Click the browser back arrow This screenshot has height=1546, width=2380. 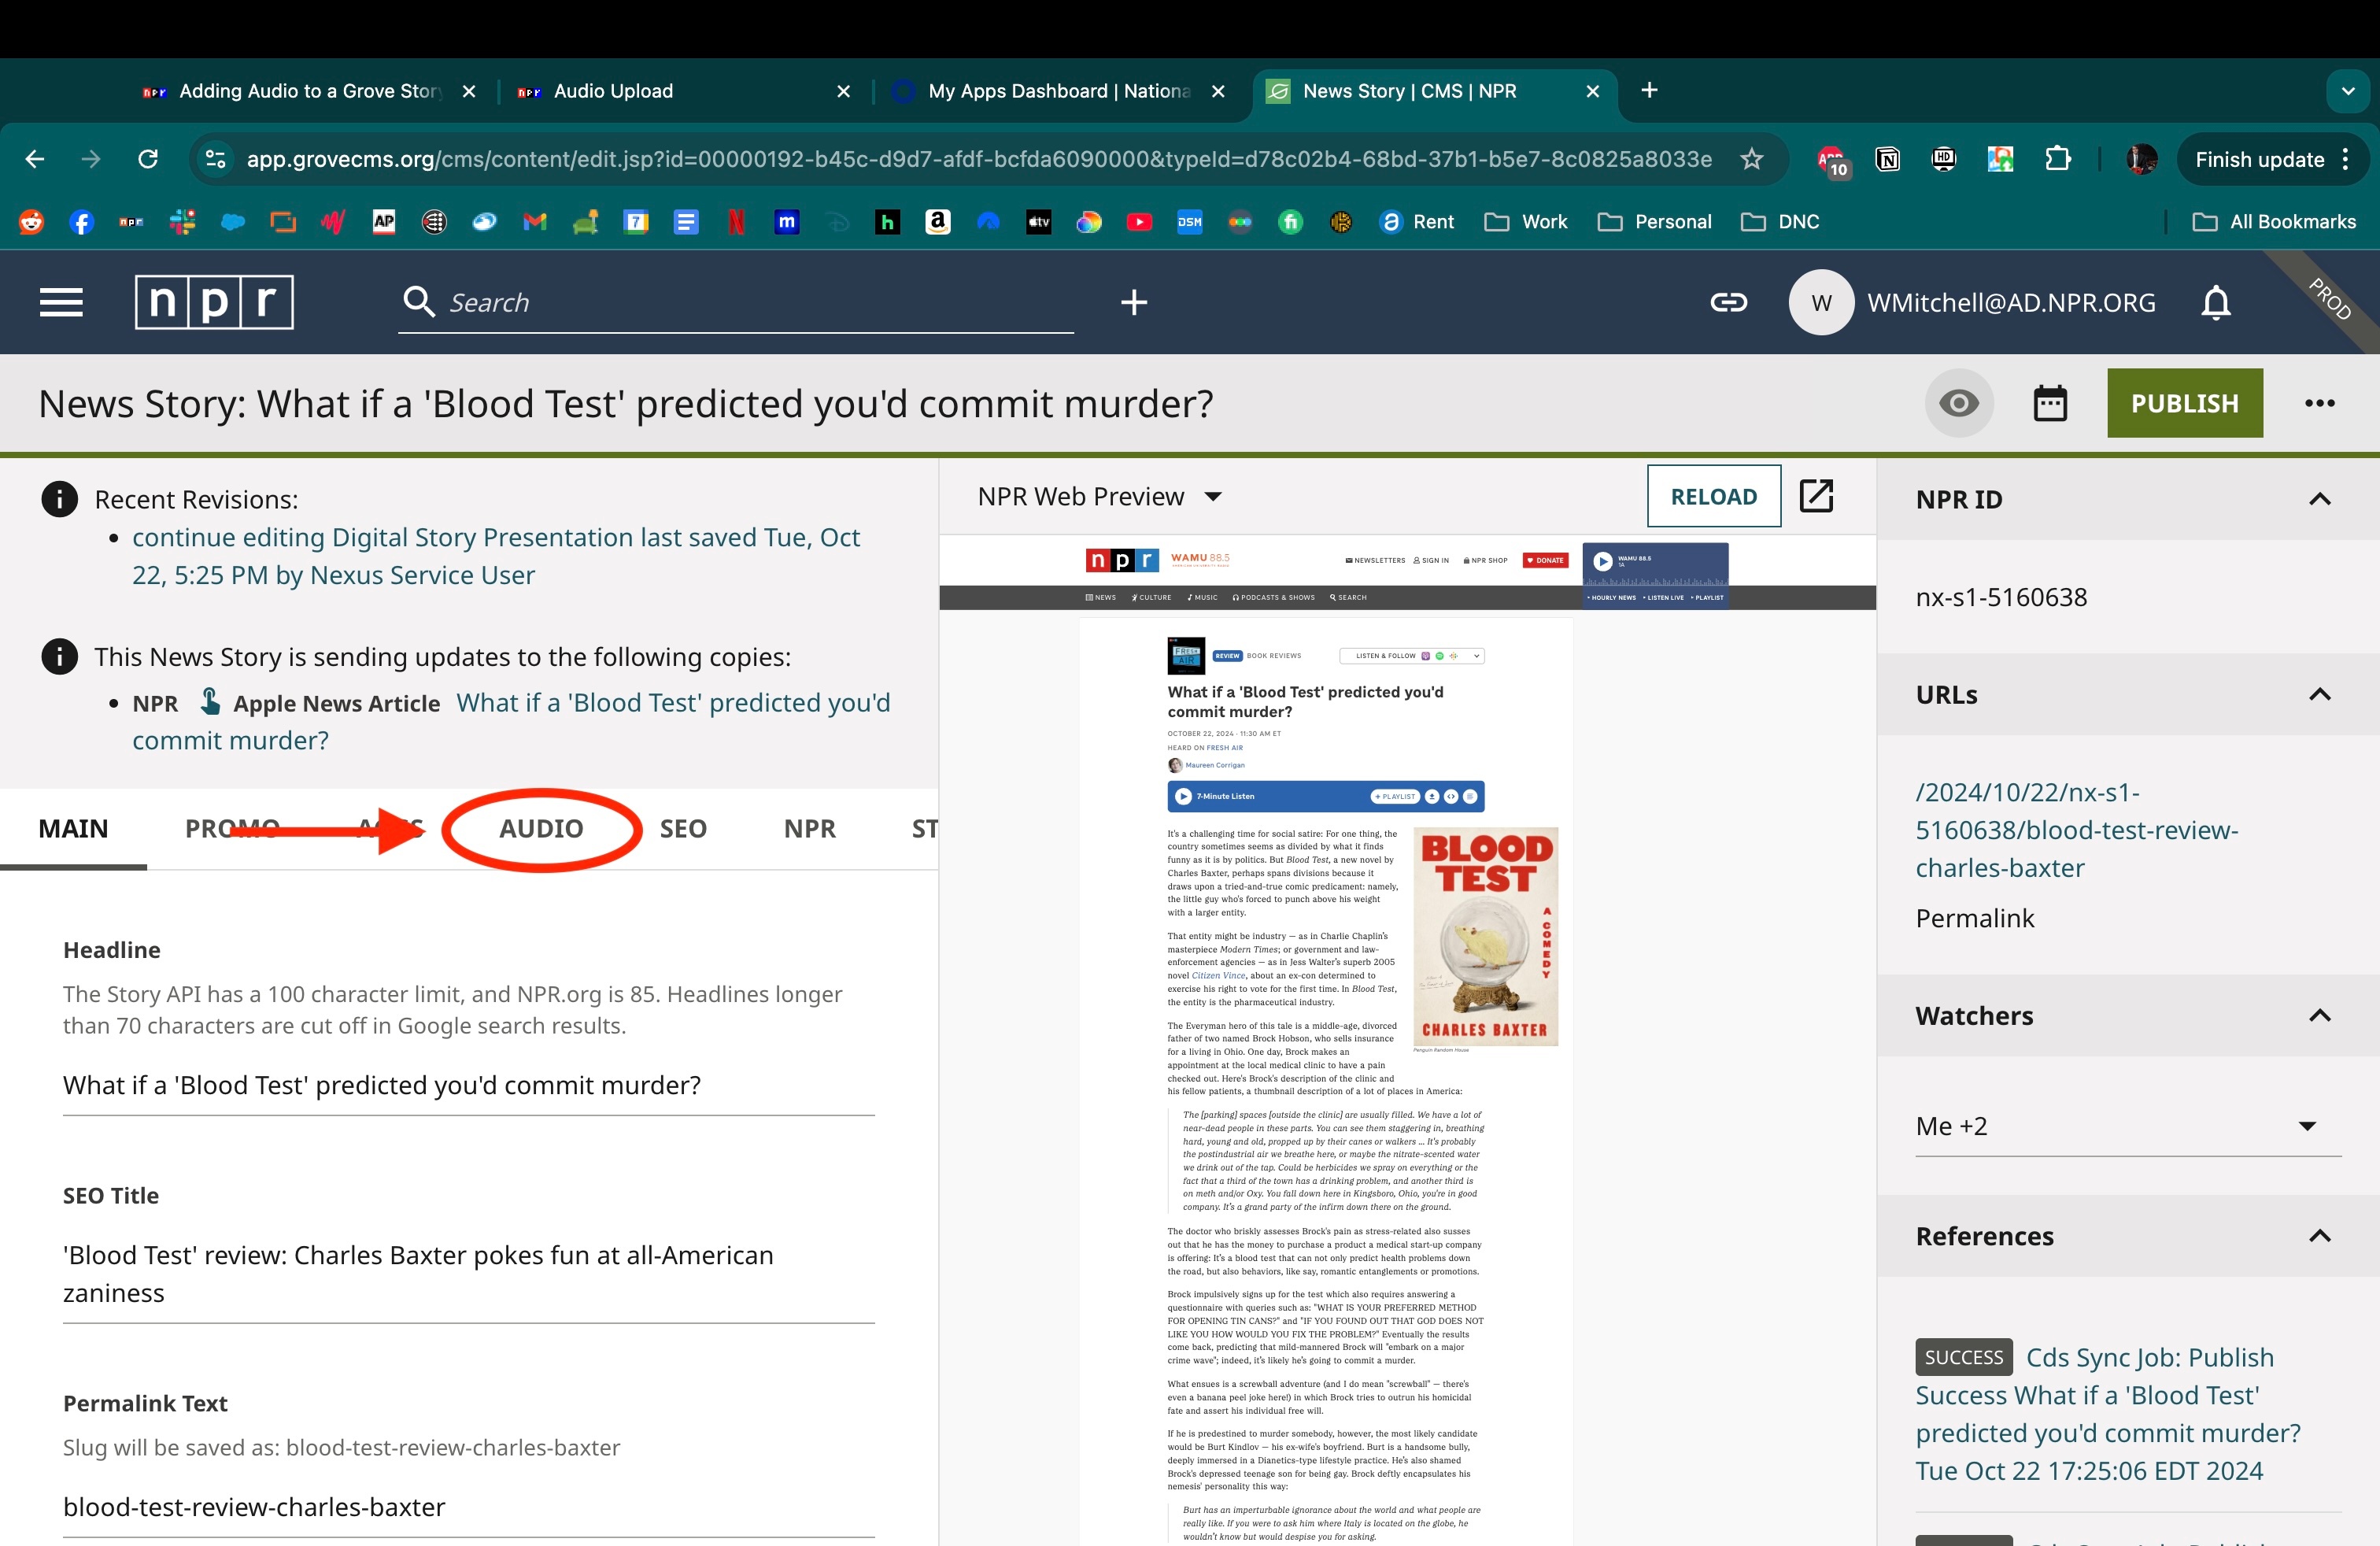(35, 159)
